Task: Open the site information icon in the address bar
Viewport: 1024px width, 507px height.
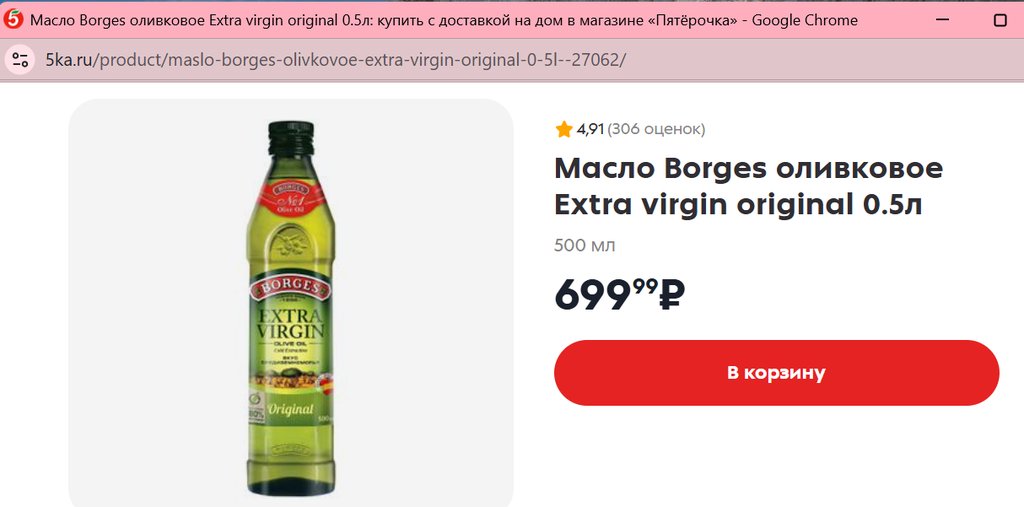Action: point(20,60)
